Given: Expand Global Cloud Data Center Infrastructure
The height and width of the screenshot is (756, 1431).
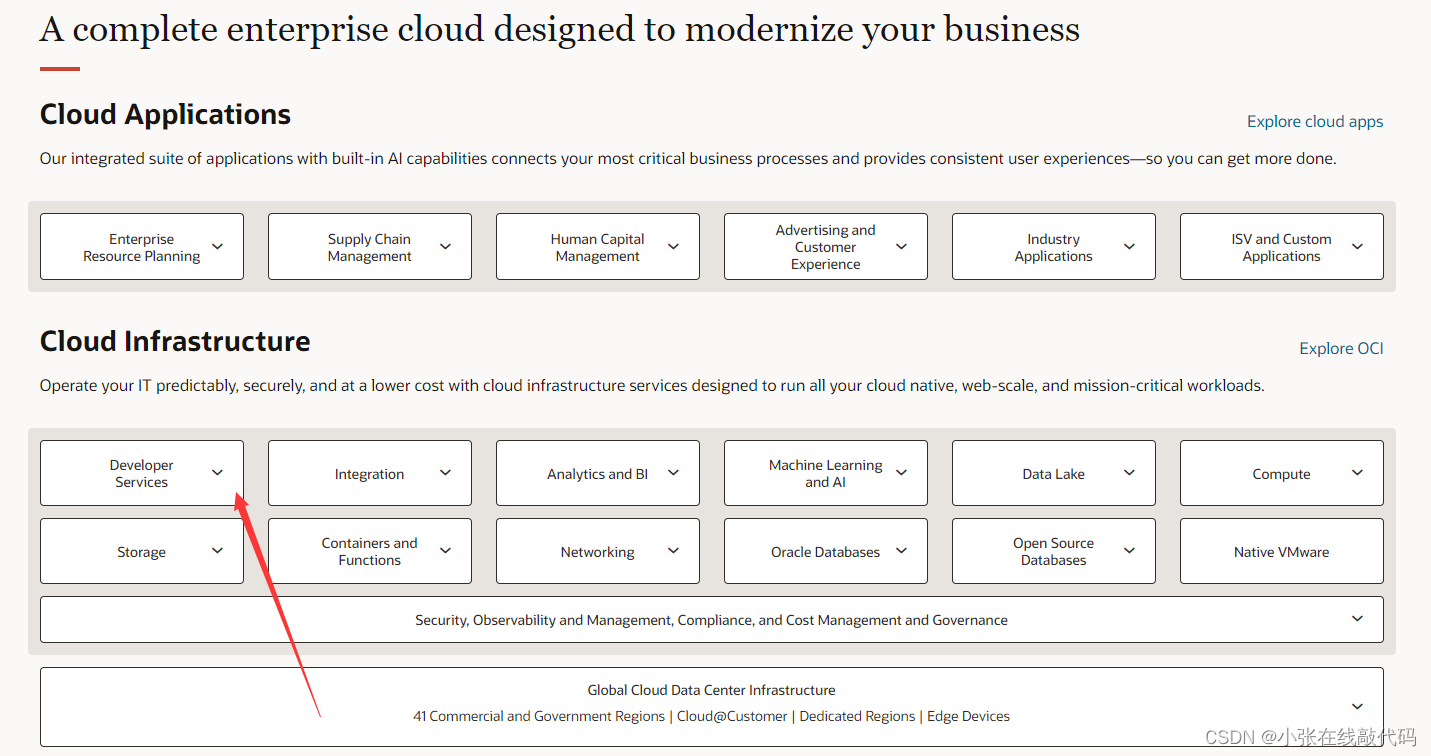Looking at the screenshot, I should click(712, 706).
